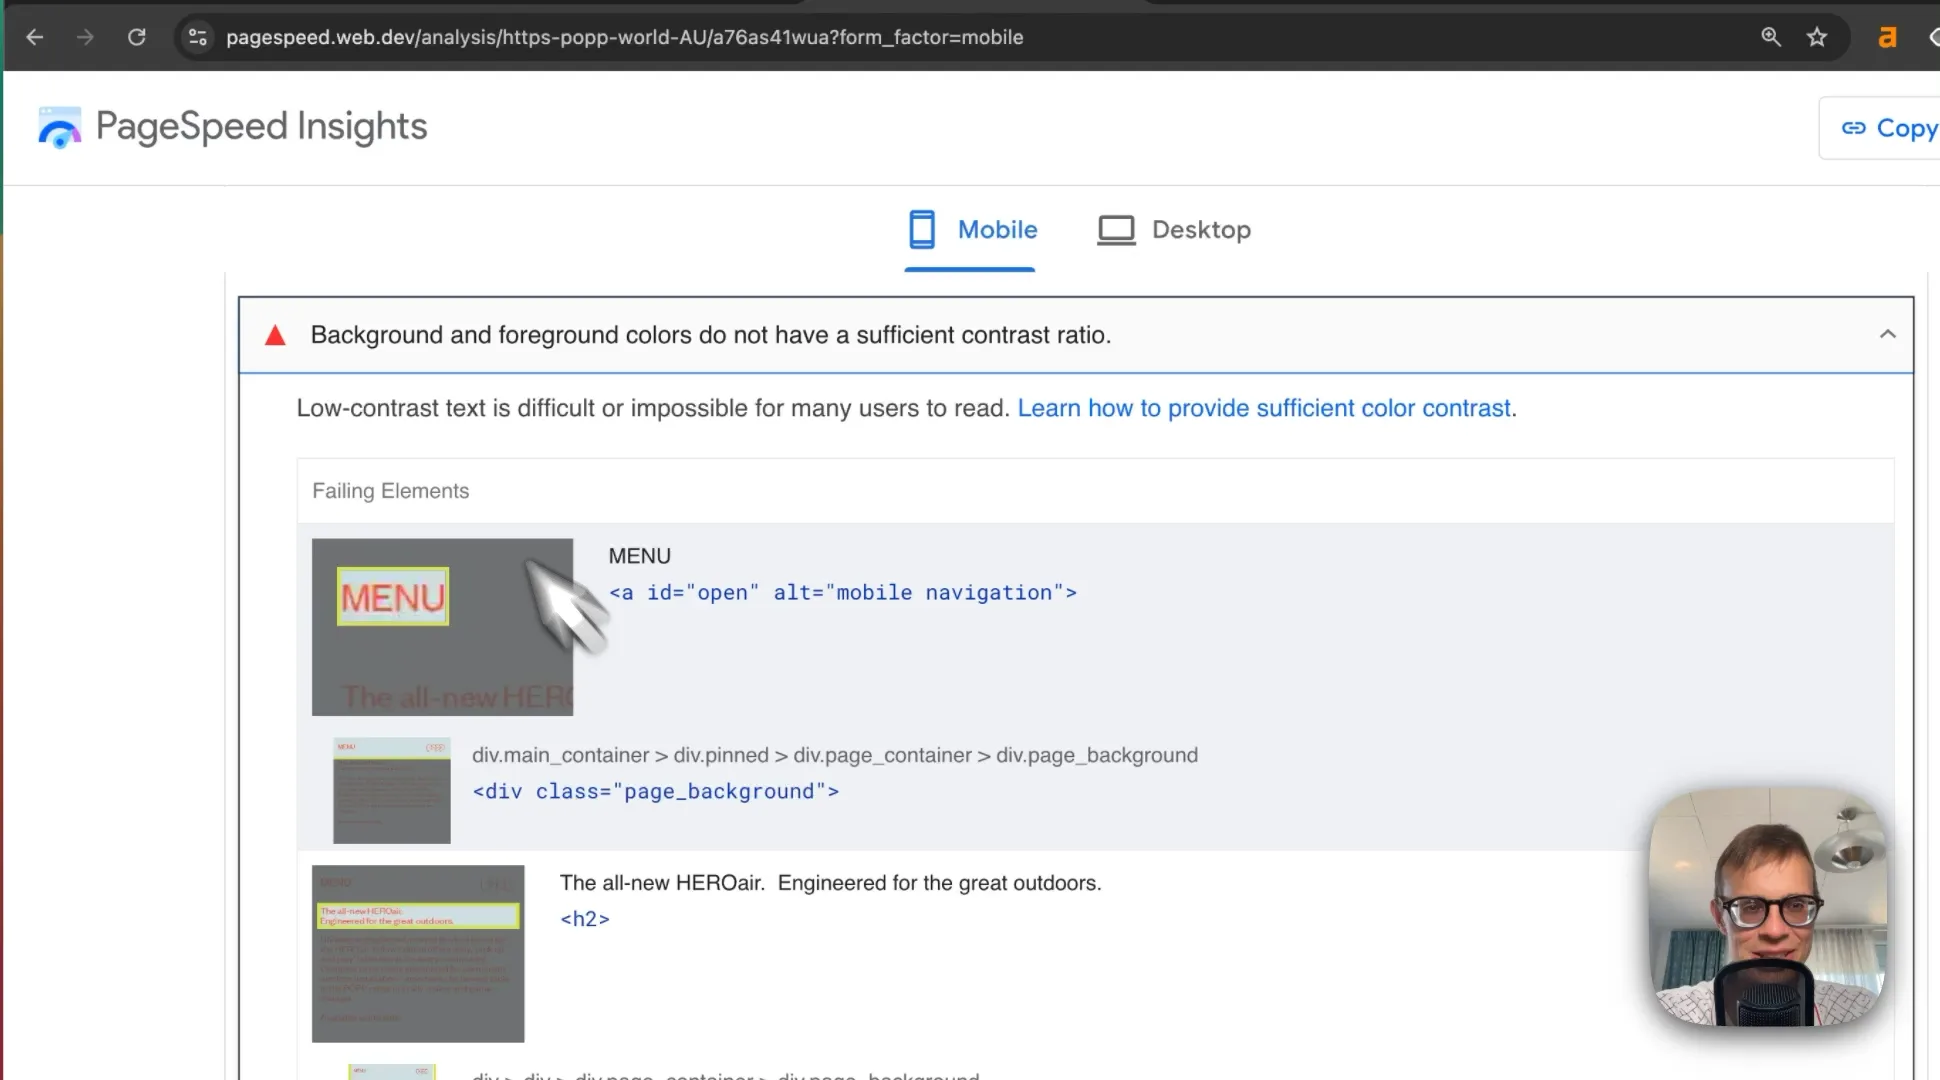Screen dimensions: 1940x1080
Task: Click the 'Failing Elements' header text
Action: (390, 491)
